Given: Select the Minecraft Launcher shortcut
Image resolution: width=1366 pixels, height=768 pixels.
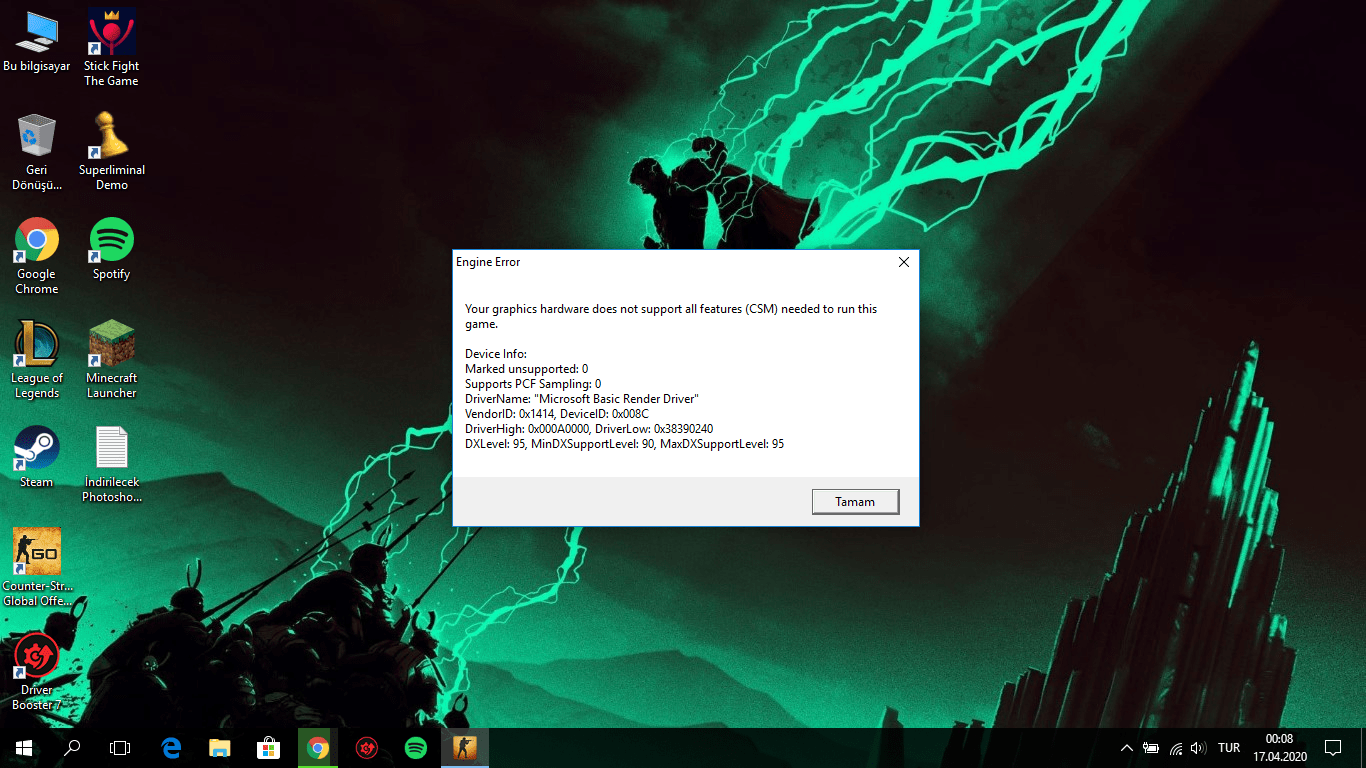Looking at the screenshot, I should 111,360.
